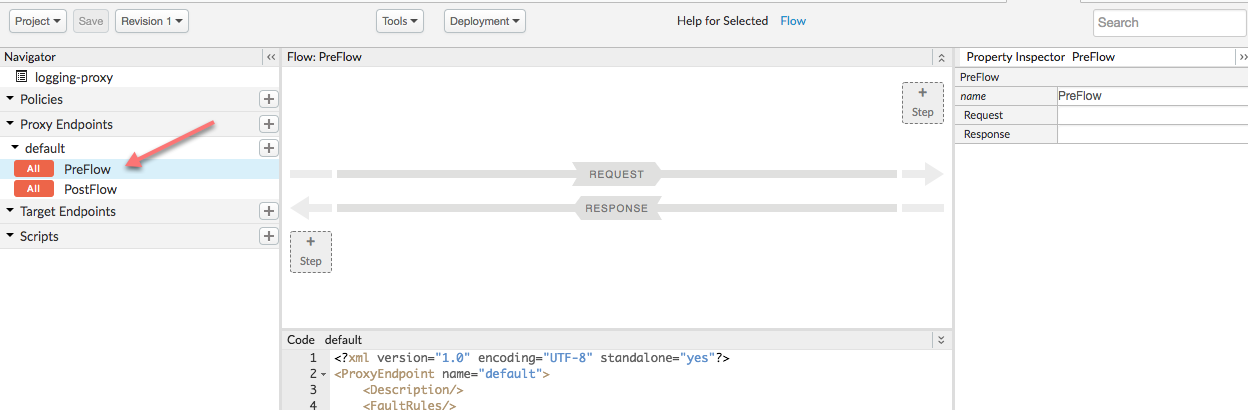Open the Tools dropdown menu
This screenshot has height=410, width=1248.
pos(400,21)
